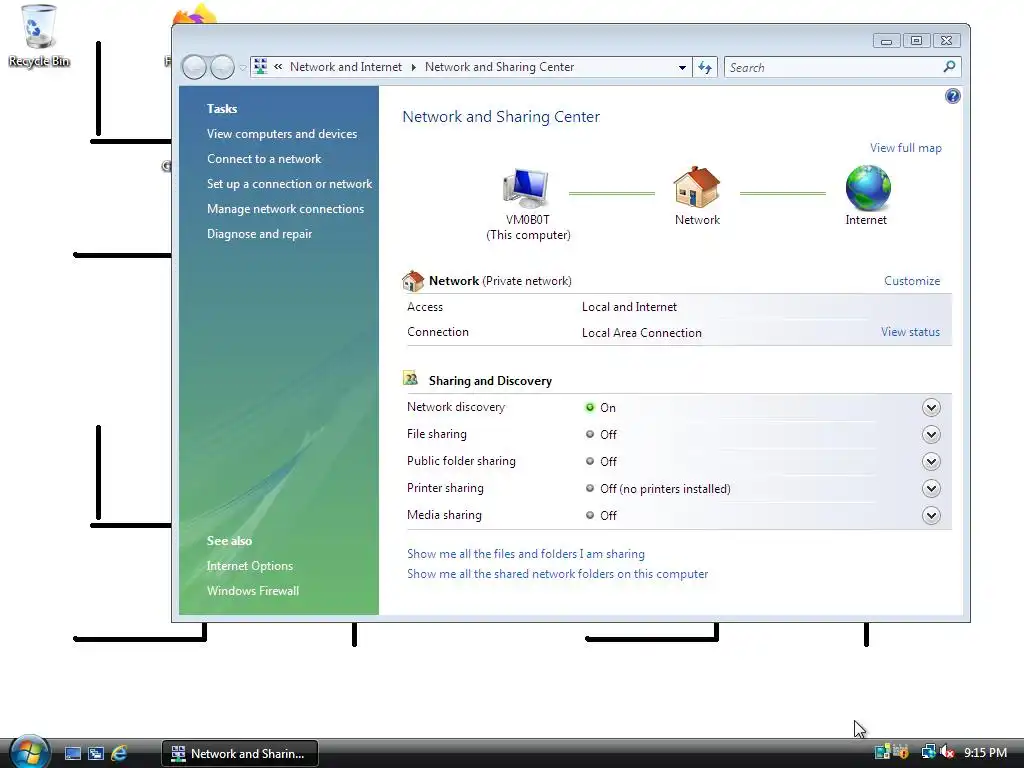Launch Internet Explorer from quick launch
The width and height of the screenshot is (1024, 768).
point(119,754)
